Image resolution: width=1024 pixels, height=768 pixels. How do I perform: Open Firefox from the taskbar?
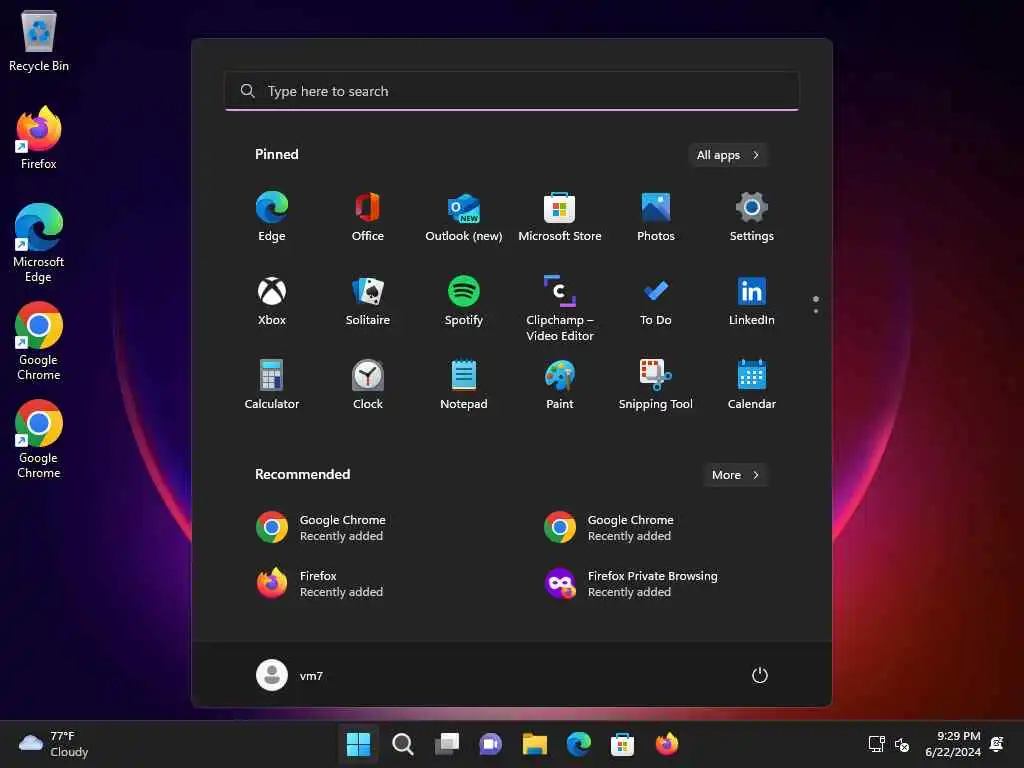click(666, 744)
